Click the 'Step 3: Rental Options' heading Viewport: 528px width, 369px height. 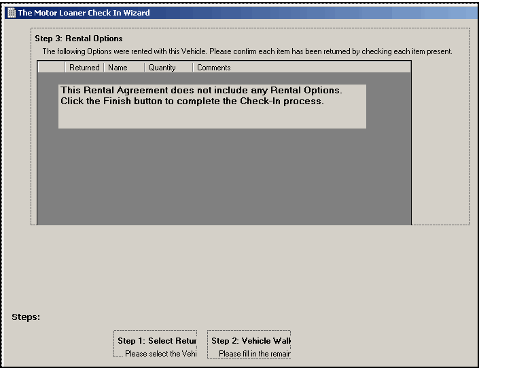pos(78,38)
